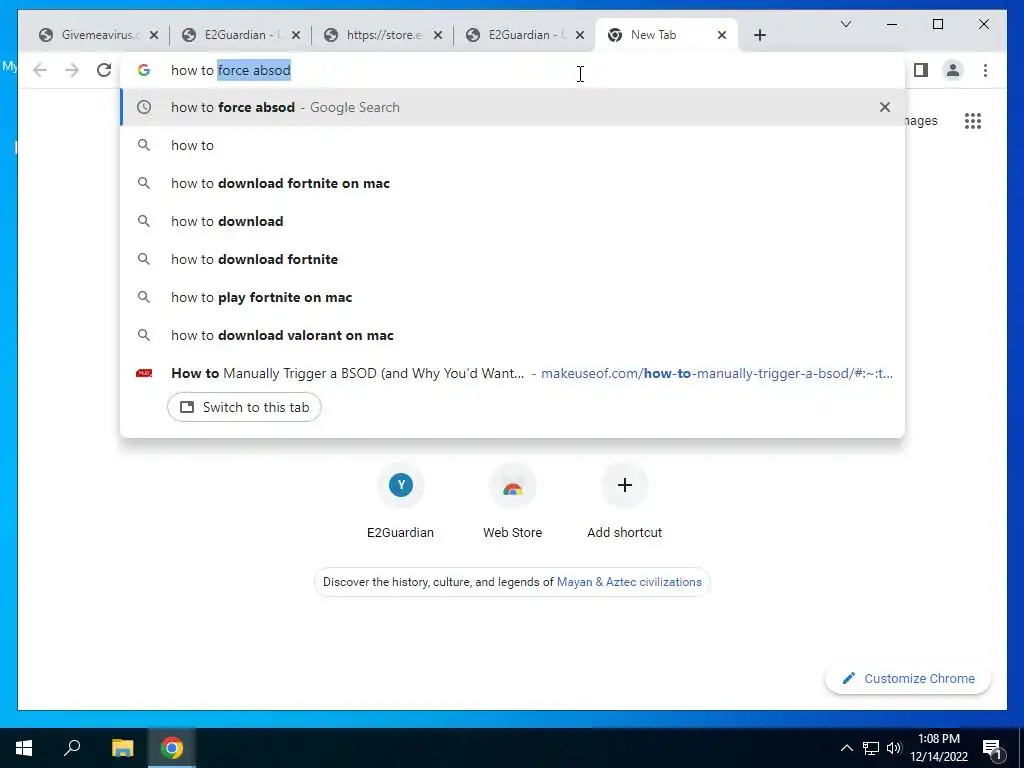Open the Google apps grid
The image size is (1024, 768).
(973, 121)
